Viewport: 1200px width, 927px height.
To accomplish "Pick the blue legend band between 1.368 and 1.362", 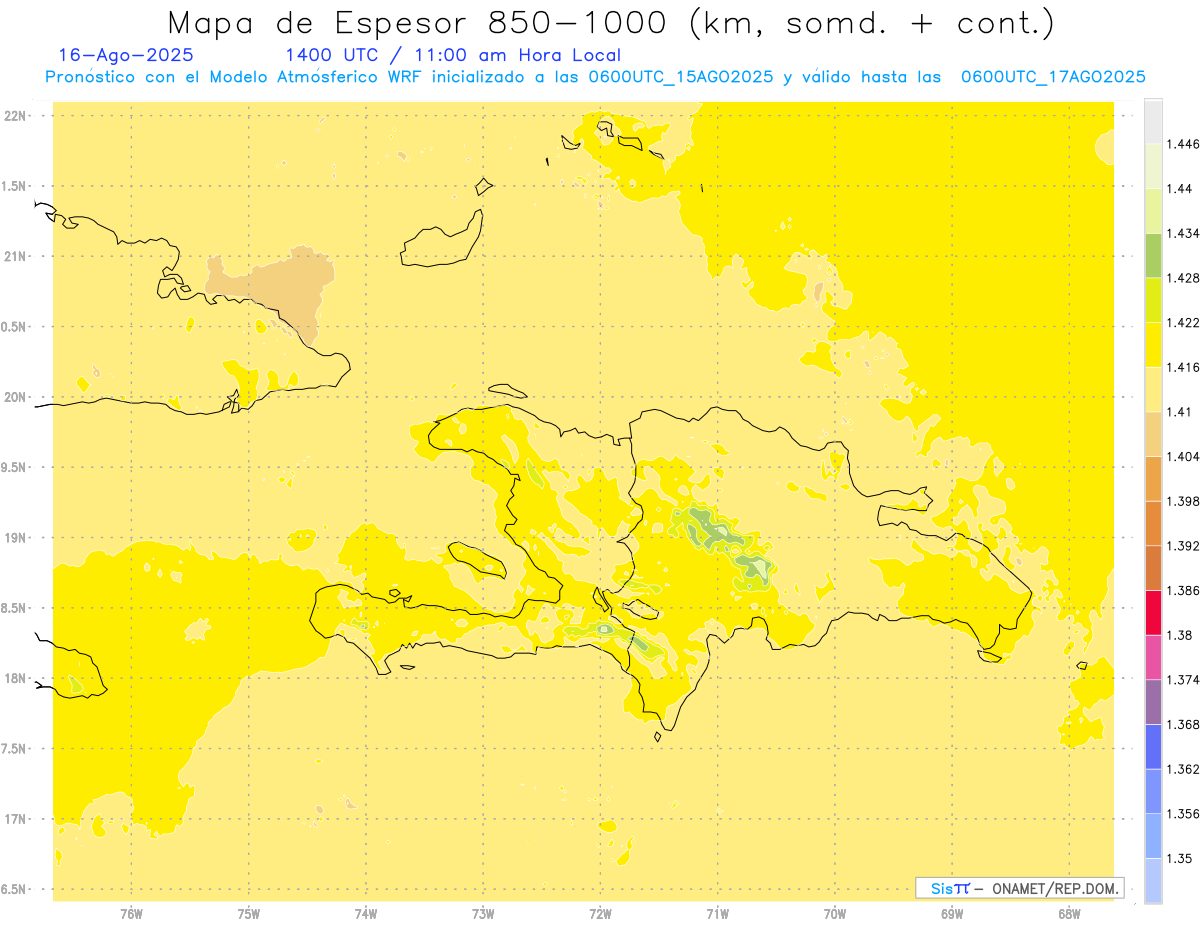I will click(1153, 747).
